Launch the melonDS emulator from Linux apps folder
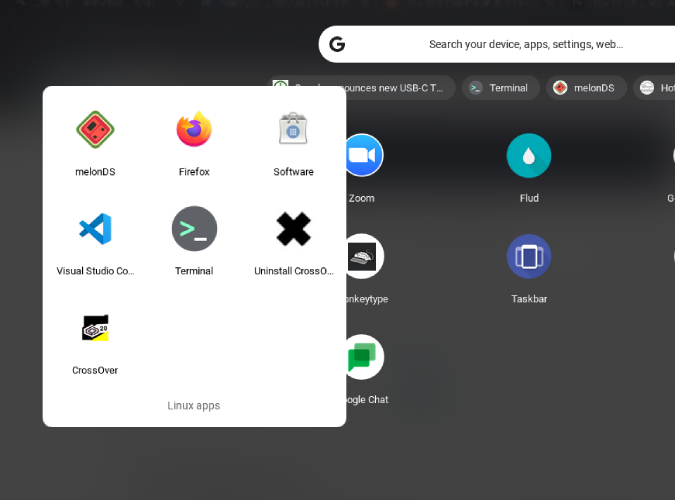Screen dimensions: 675x500 [x=95, y=130]
